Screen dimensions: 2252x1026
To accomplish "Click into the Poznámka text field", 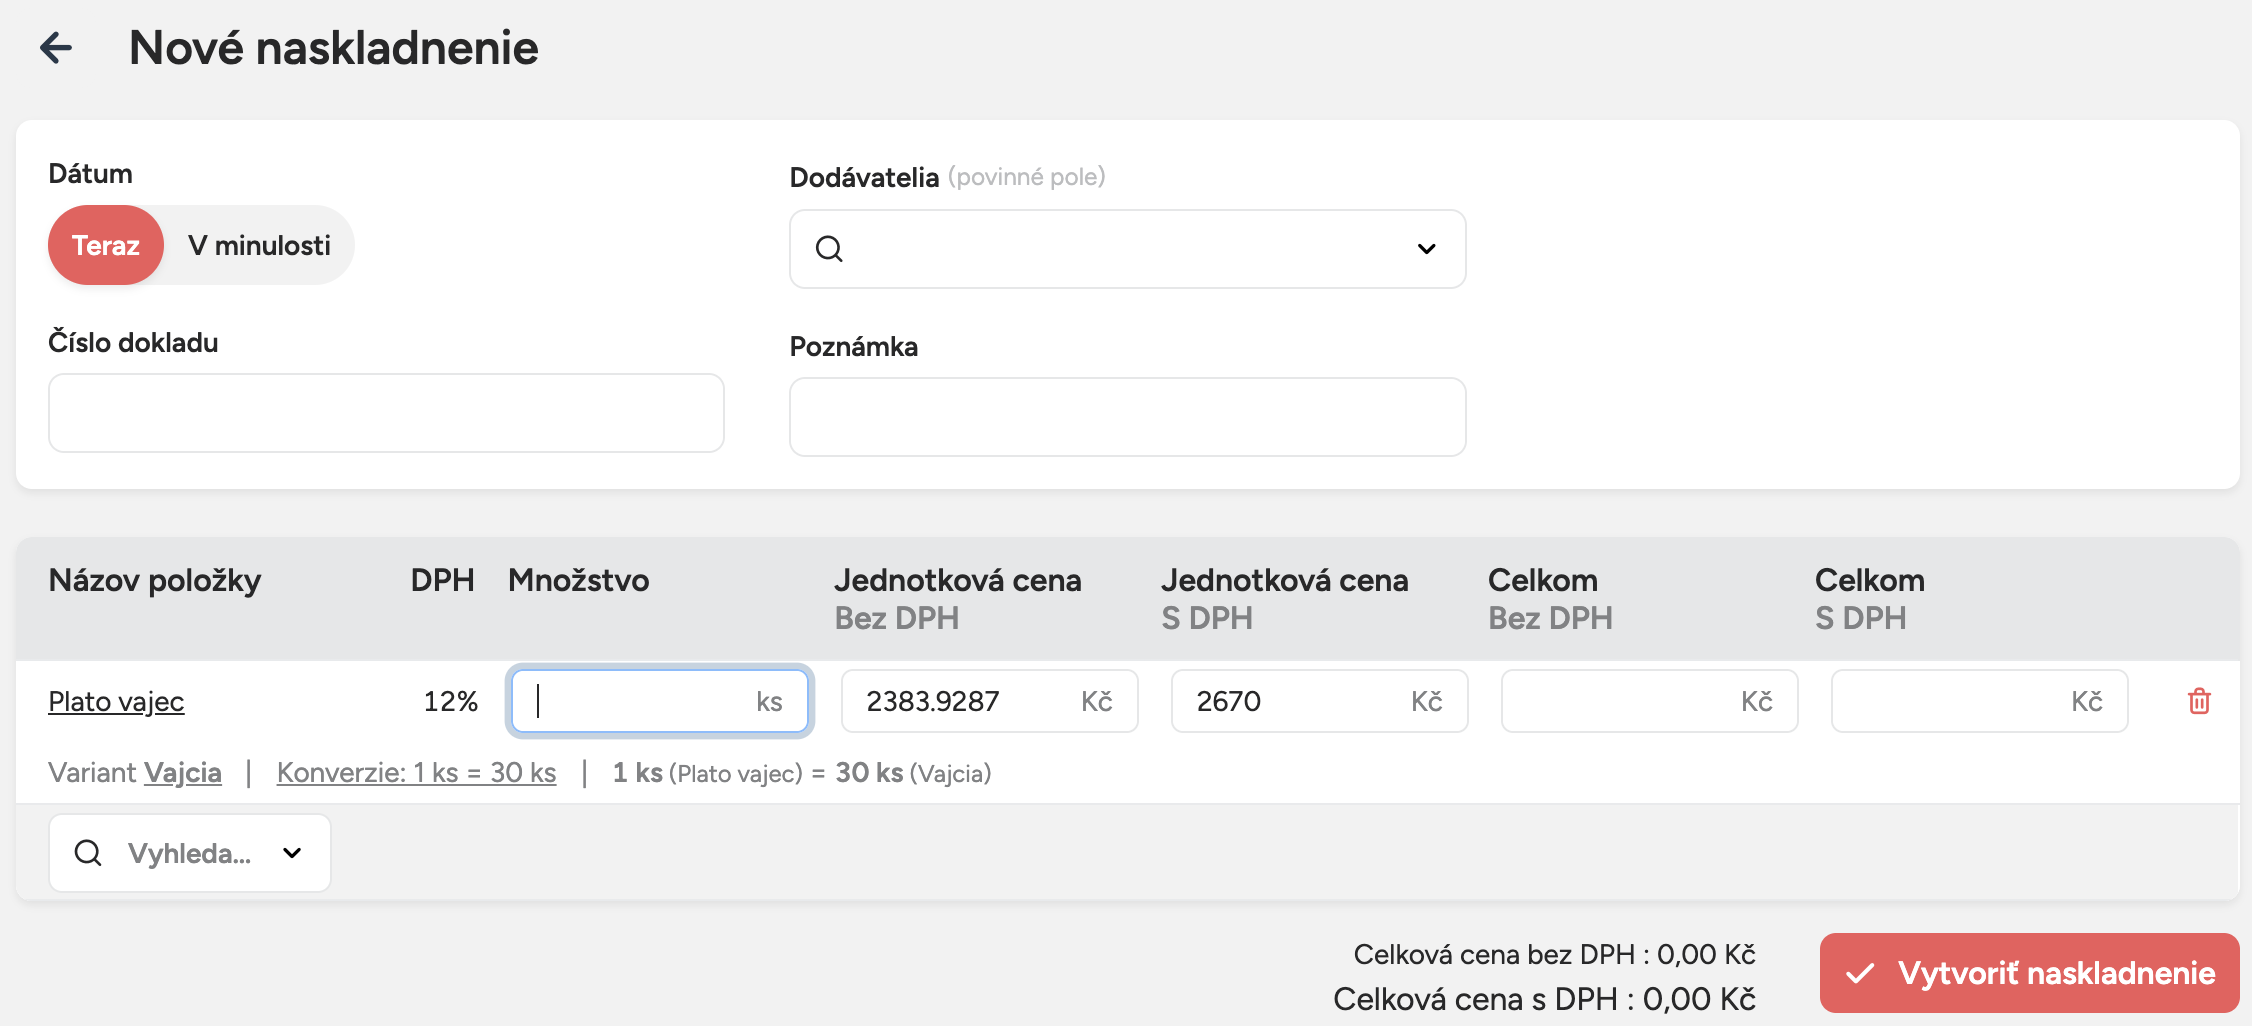I will coord(1127,417).
